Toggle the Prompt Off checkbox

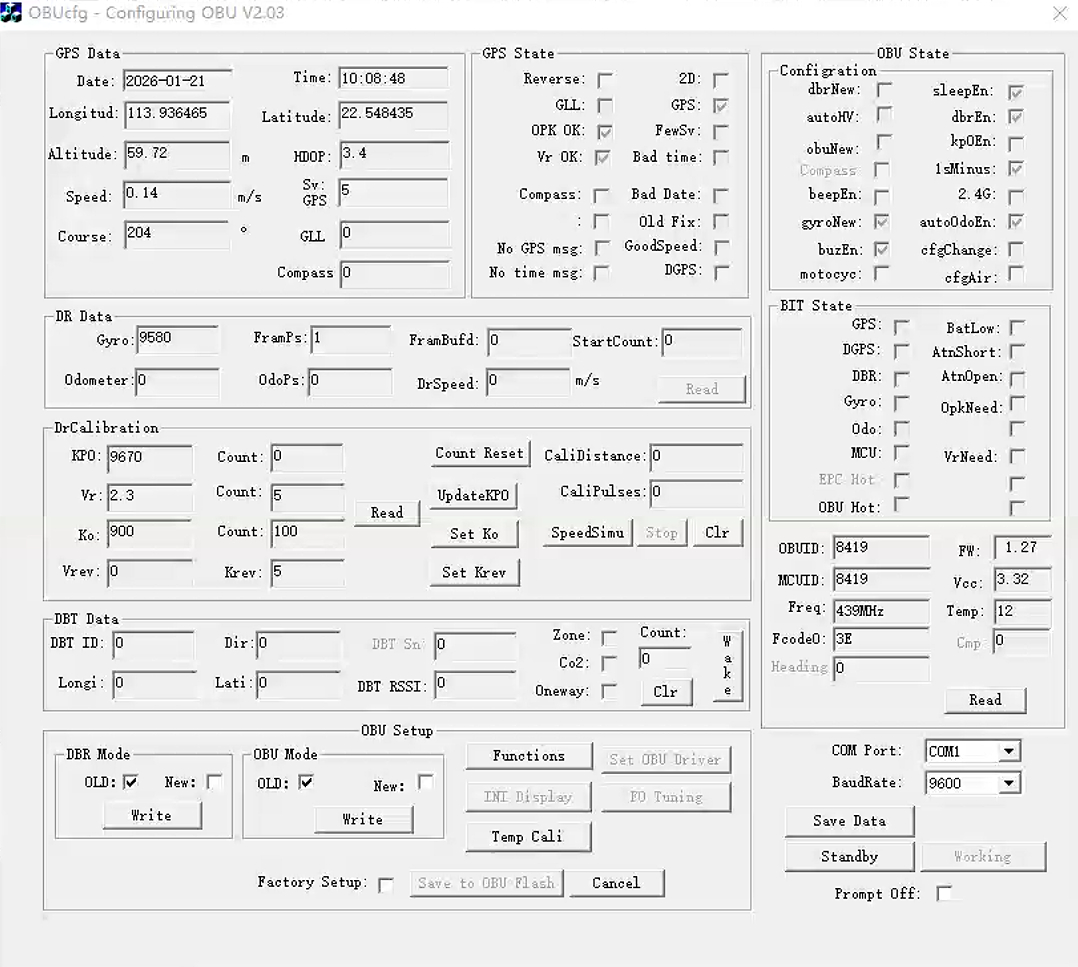pos(944,894)
